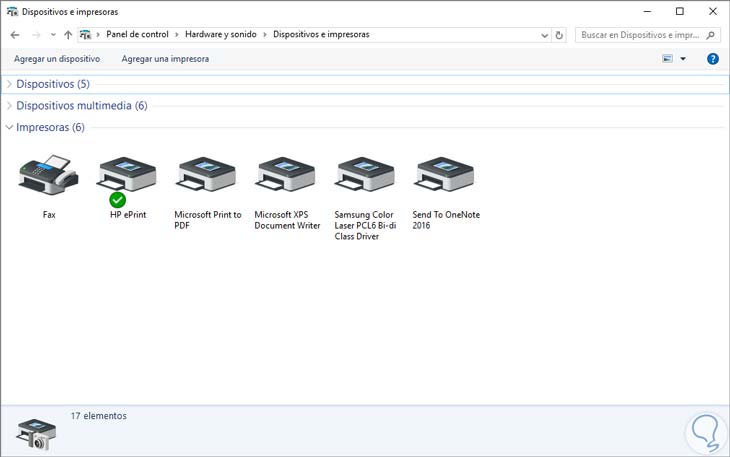The height and width of the screenshot is (457, 730).
Task: Open chevron before Panel de control breadcrumb
Action: [98, 35]
